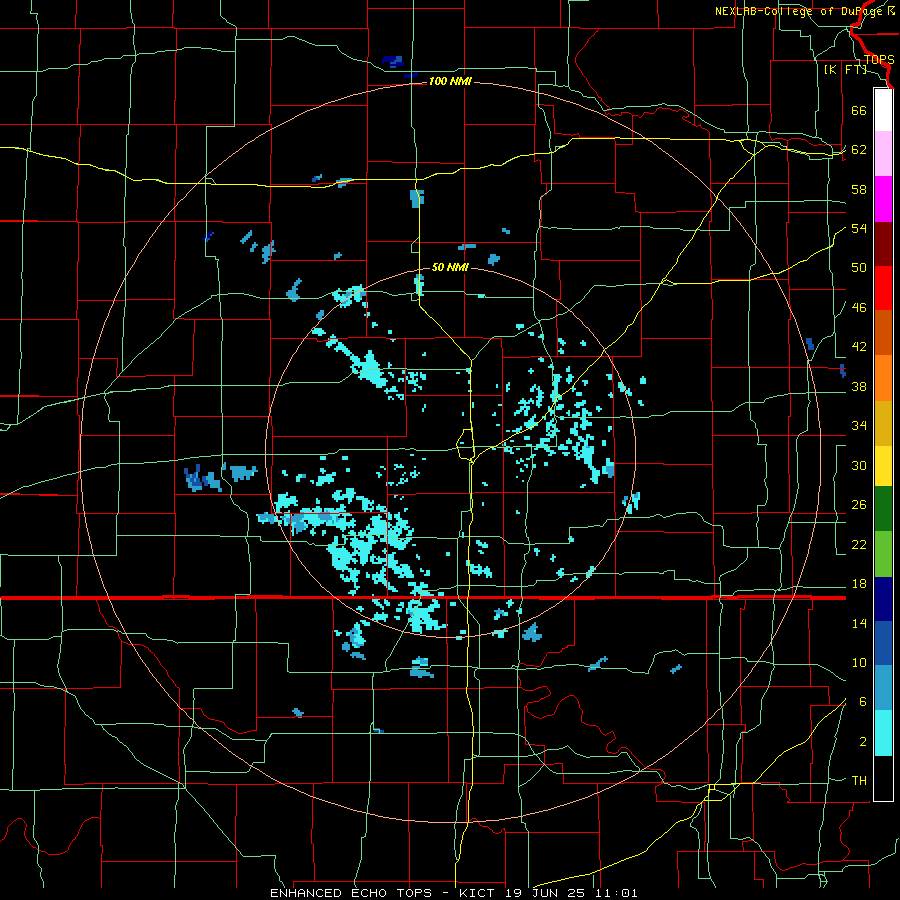This screenshot has width=900, height=900.
Task: Click the magenta swatch below 58
Action: tap(883, 199)
